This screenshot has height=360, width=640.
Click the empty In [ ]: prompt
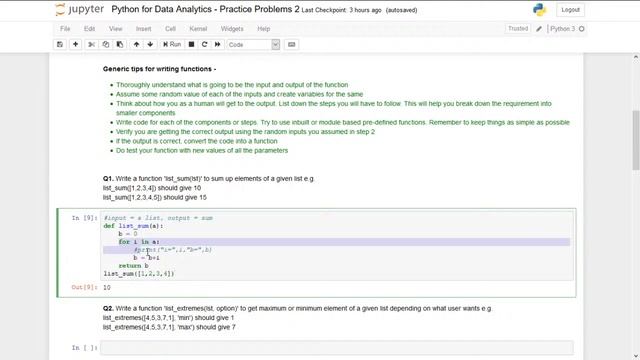tap(84, 348)
